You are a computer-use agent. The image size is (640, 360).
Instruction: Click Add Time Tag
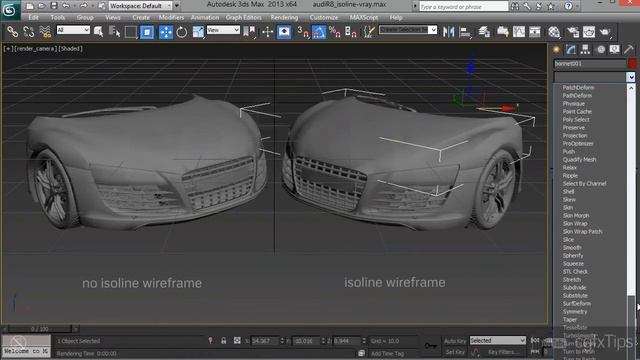pos(387,353)
